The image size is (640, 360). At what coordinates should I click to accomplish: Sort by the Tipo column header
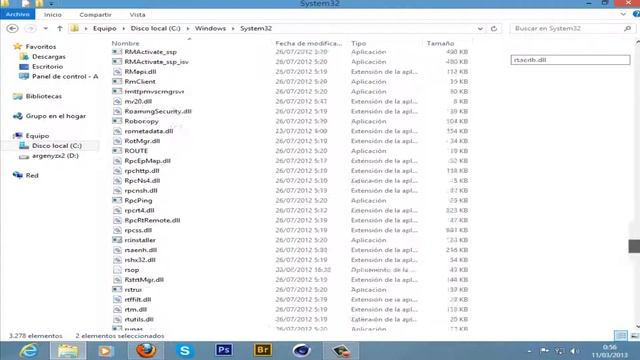(358, 43)
